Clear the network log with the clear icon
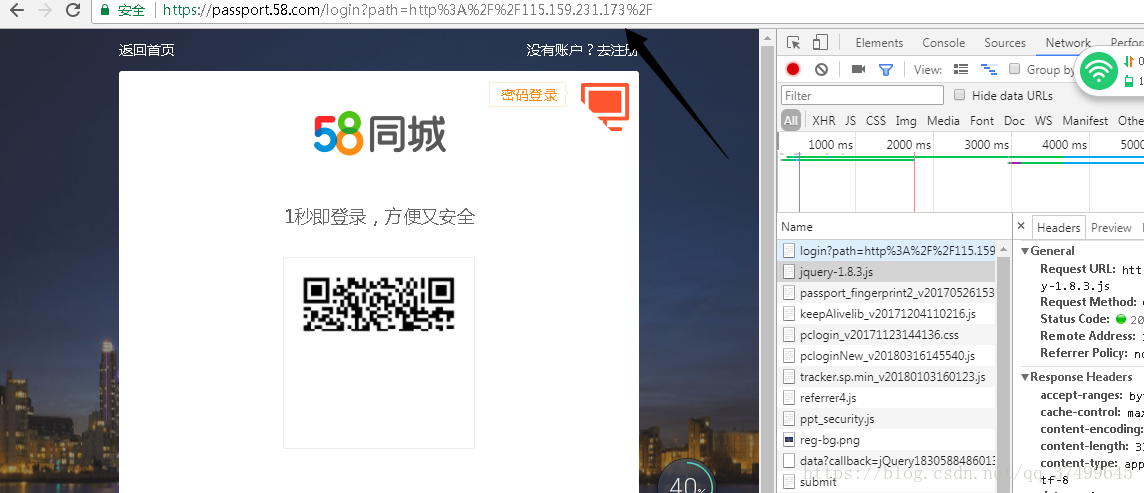The height and width of the screenshot is (493, 1144). pyautogui.click(x=822, y=69)
